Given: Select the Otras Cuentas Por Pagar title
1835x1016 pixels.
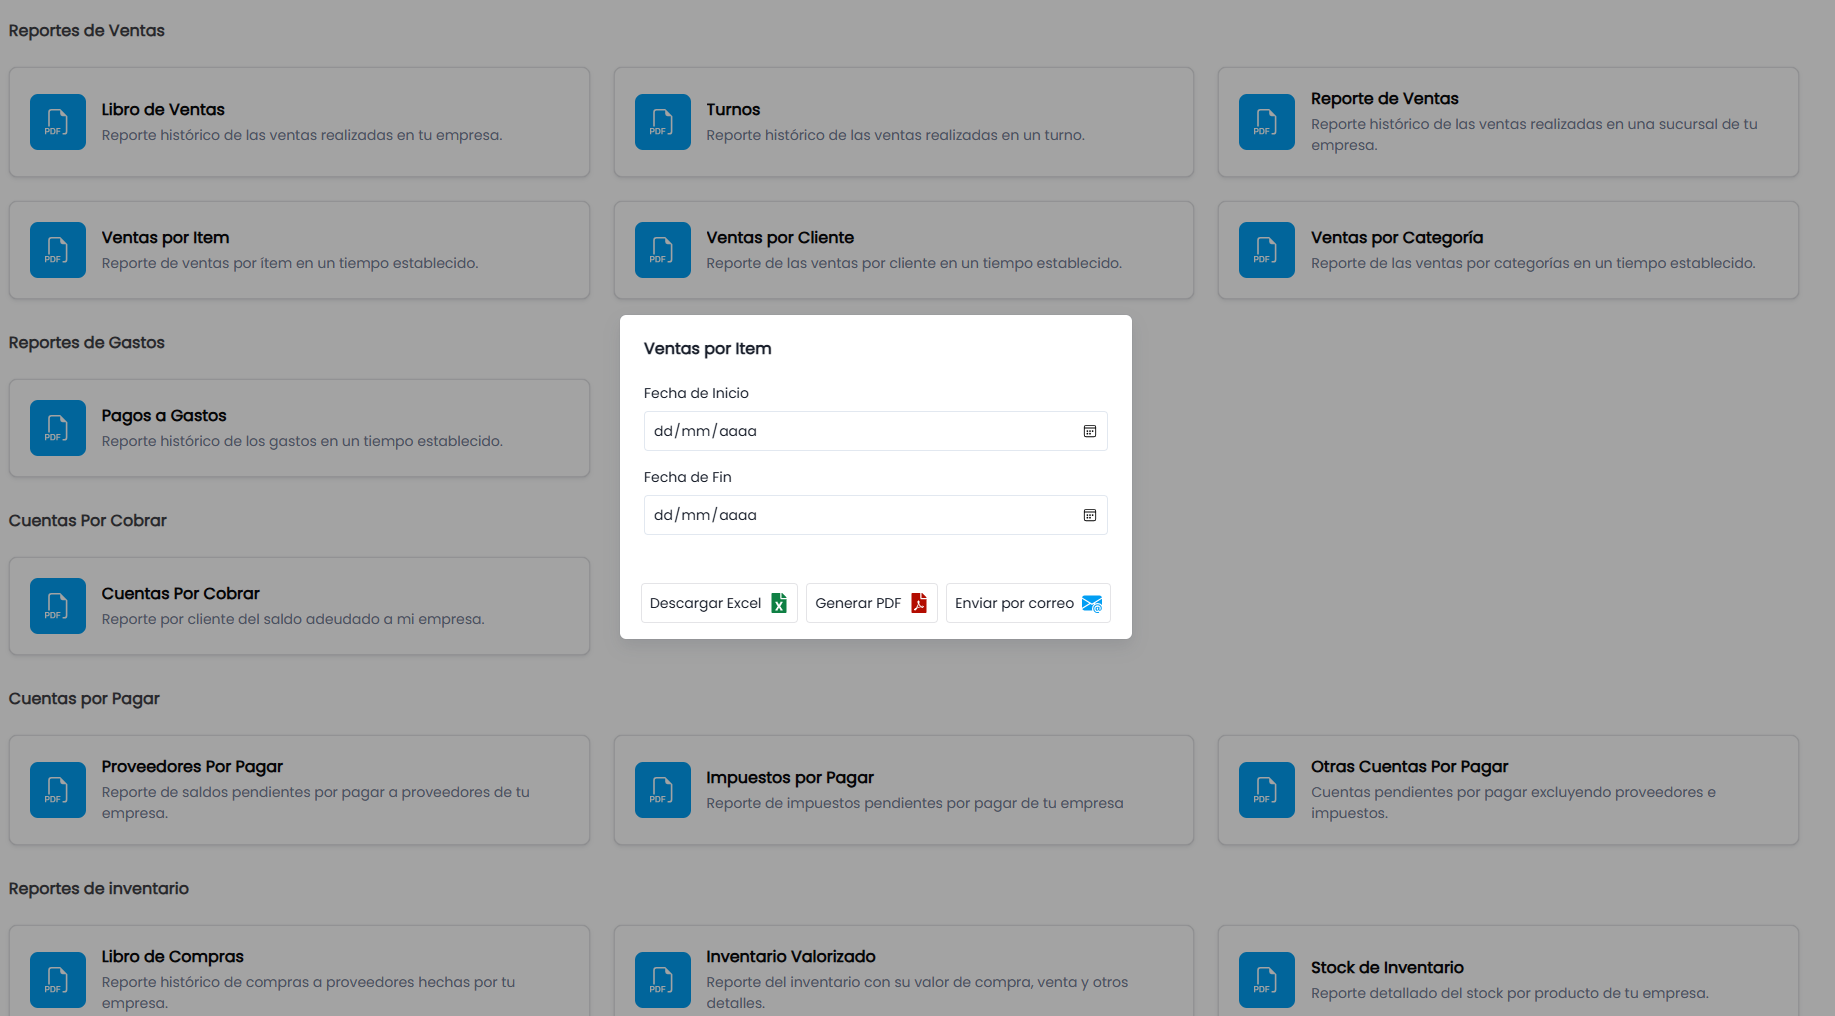Looking at the screenshot, I should pos(1410,767).
